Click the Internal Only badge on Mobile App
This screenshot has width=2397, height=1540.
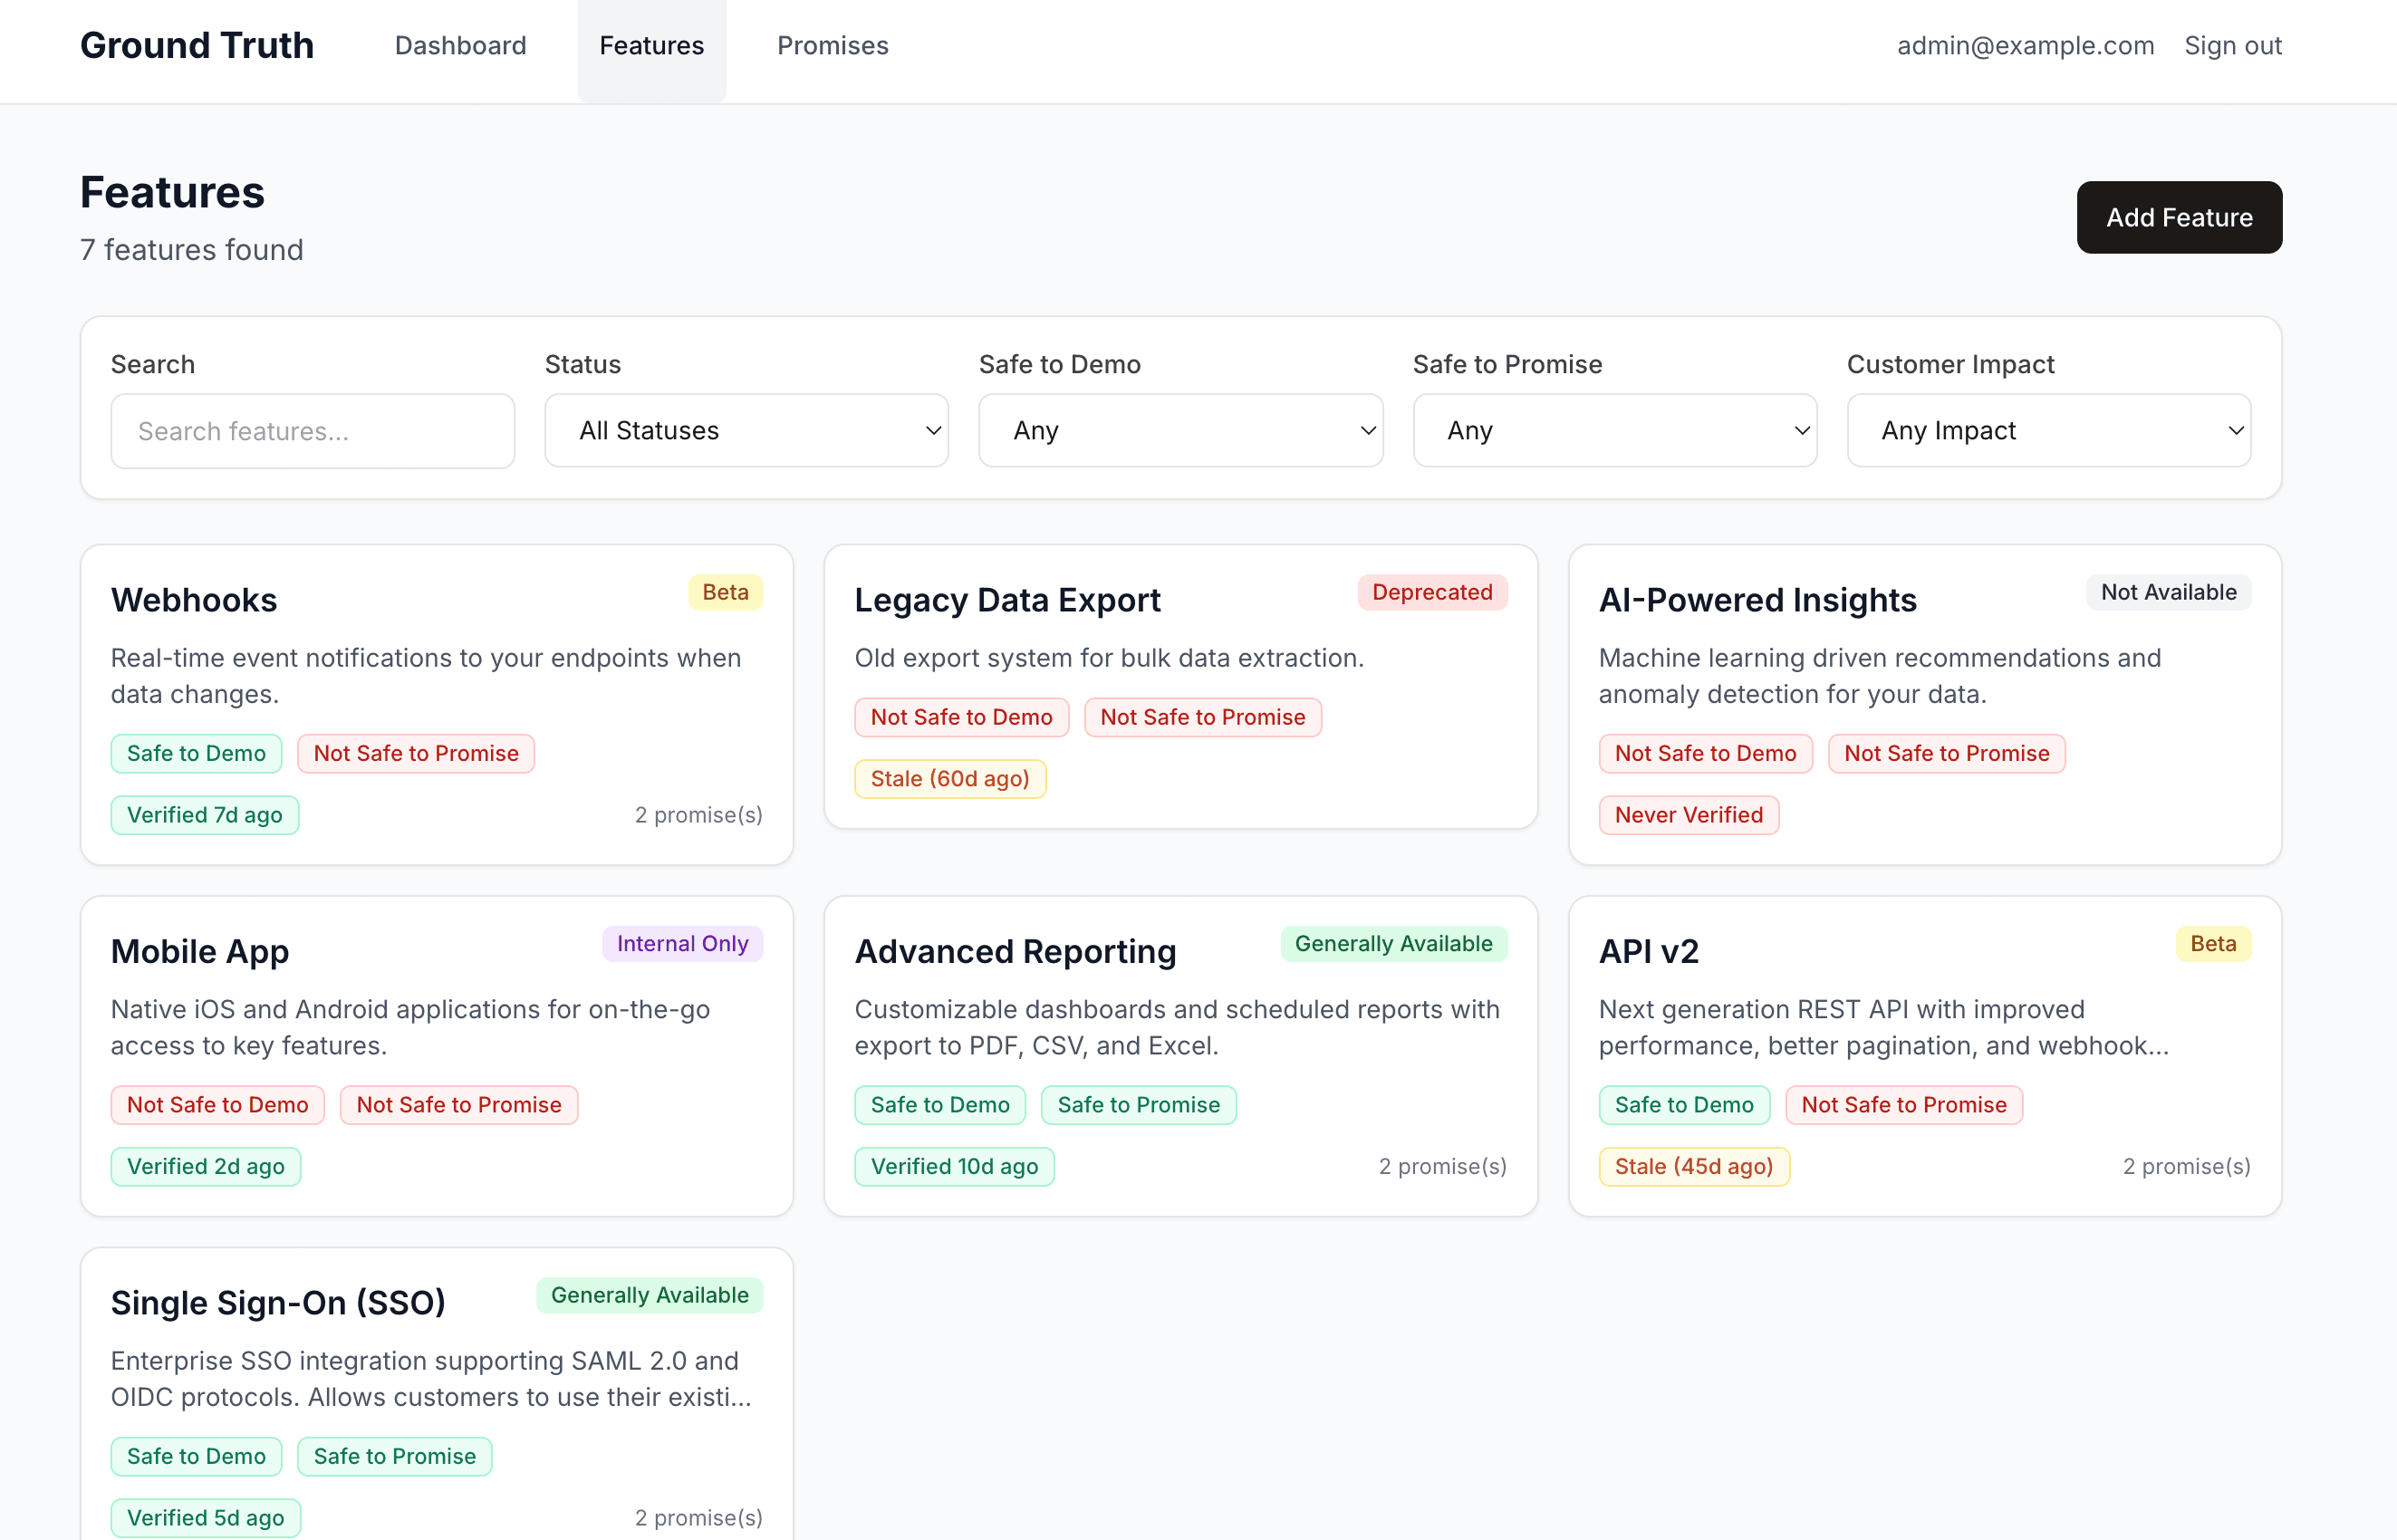coord(682,943)
